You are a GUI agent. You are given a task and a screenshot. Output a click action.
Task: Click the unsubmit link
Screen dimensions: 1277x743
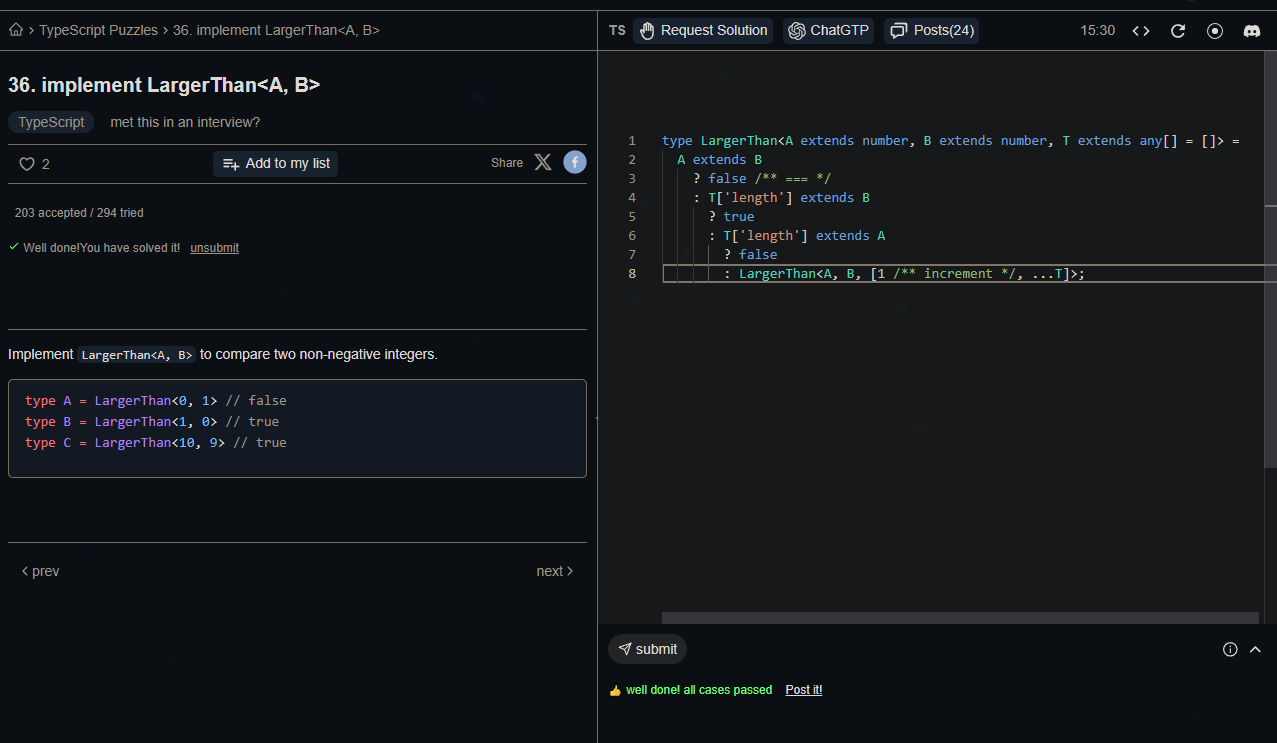click(214, 247)
